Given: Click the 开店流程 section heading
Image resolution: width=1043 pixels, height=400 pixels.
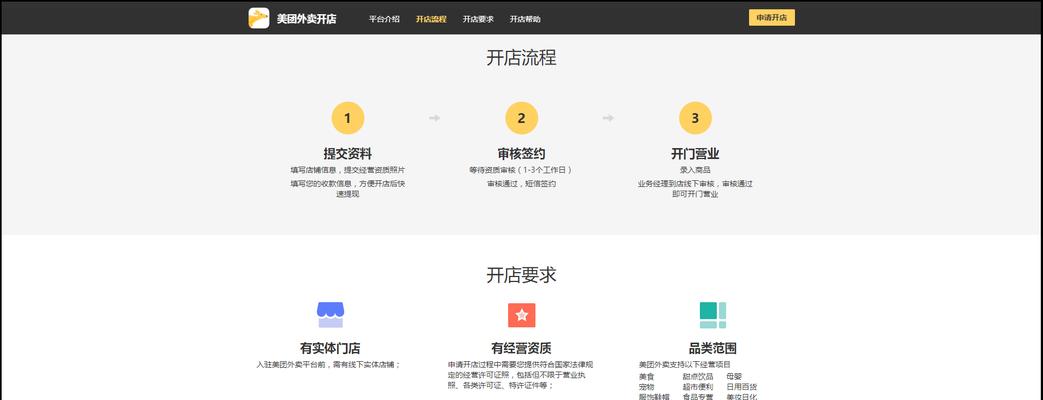Looking at the screenshot, I should pos(522,58).
